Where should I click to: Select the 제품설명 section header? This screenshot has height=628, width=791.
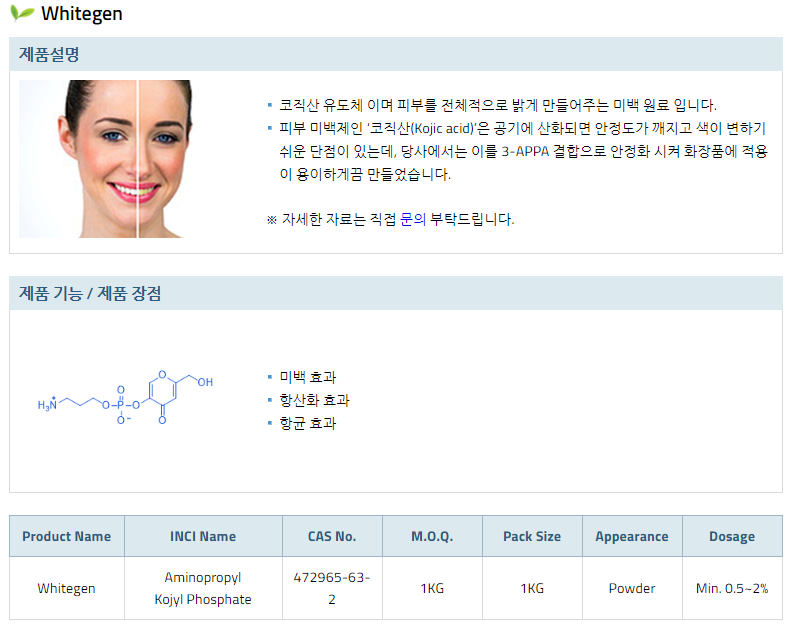[396, 54]
